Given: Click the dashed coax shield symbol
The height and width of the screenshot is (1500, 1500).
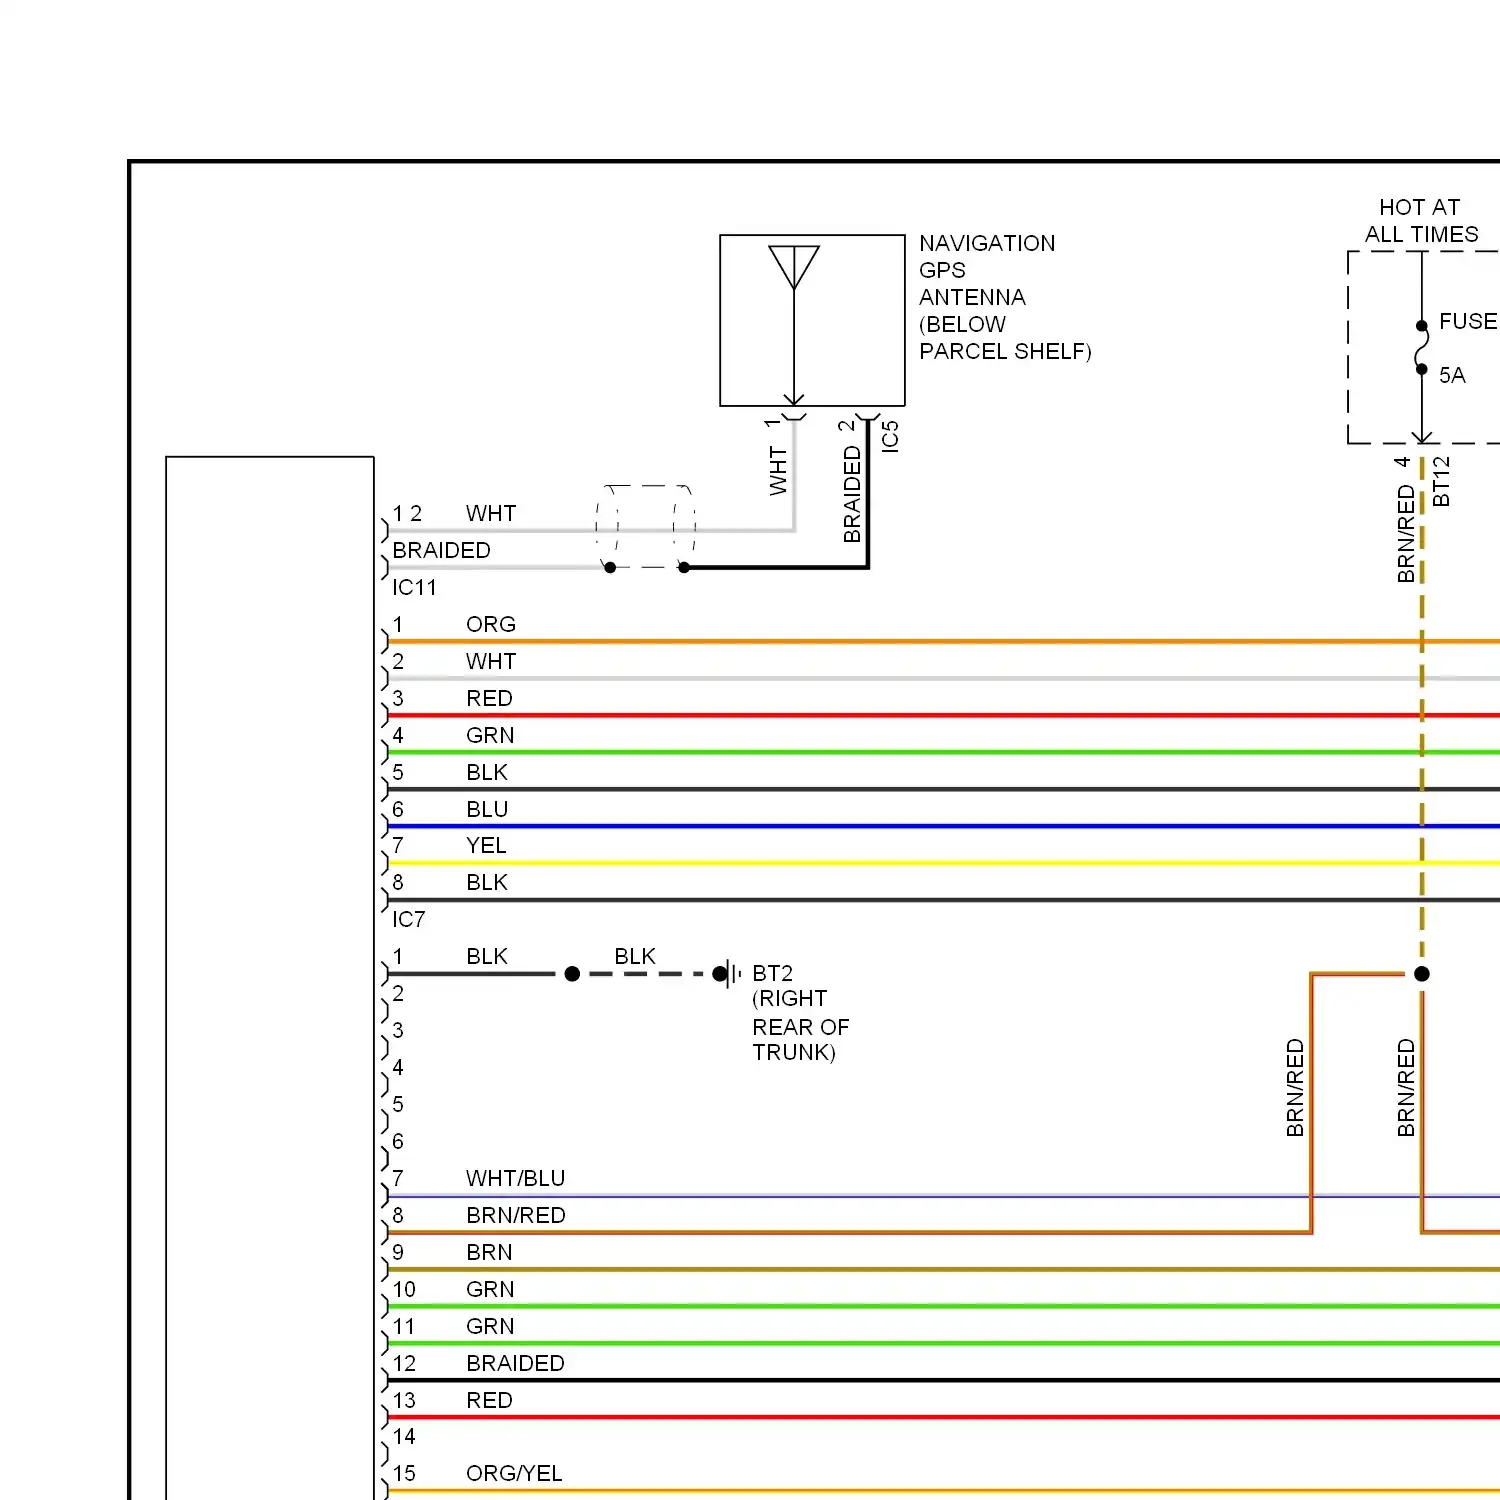Looking at the screenshot, I should pyautogui.click(x=645, y=526).
